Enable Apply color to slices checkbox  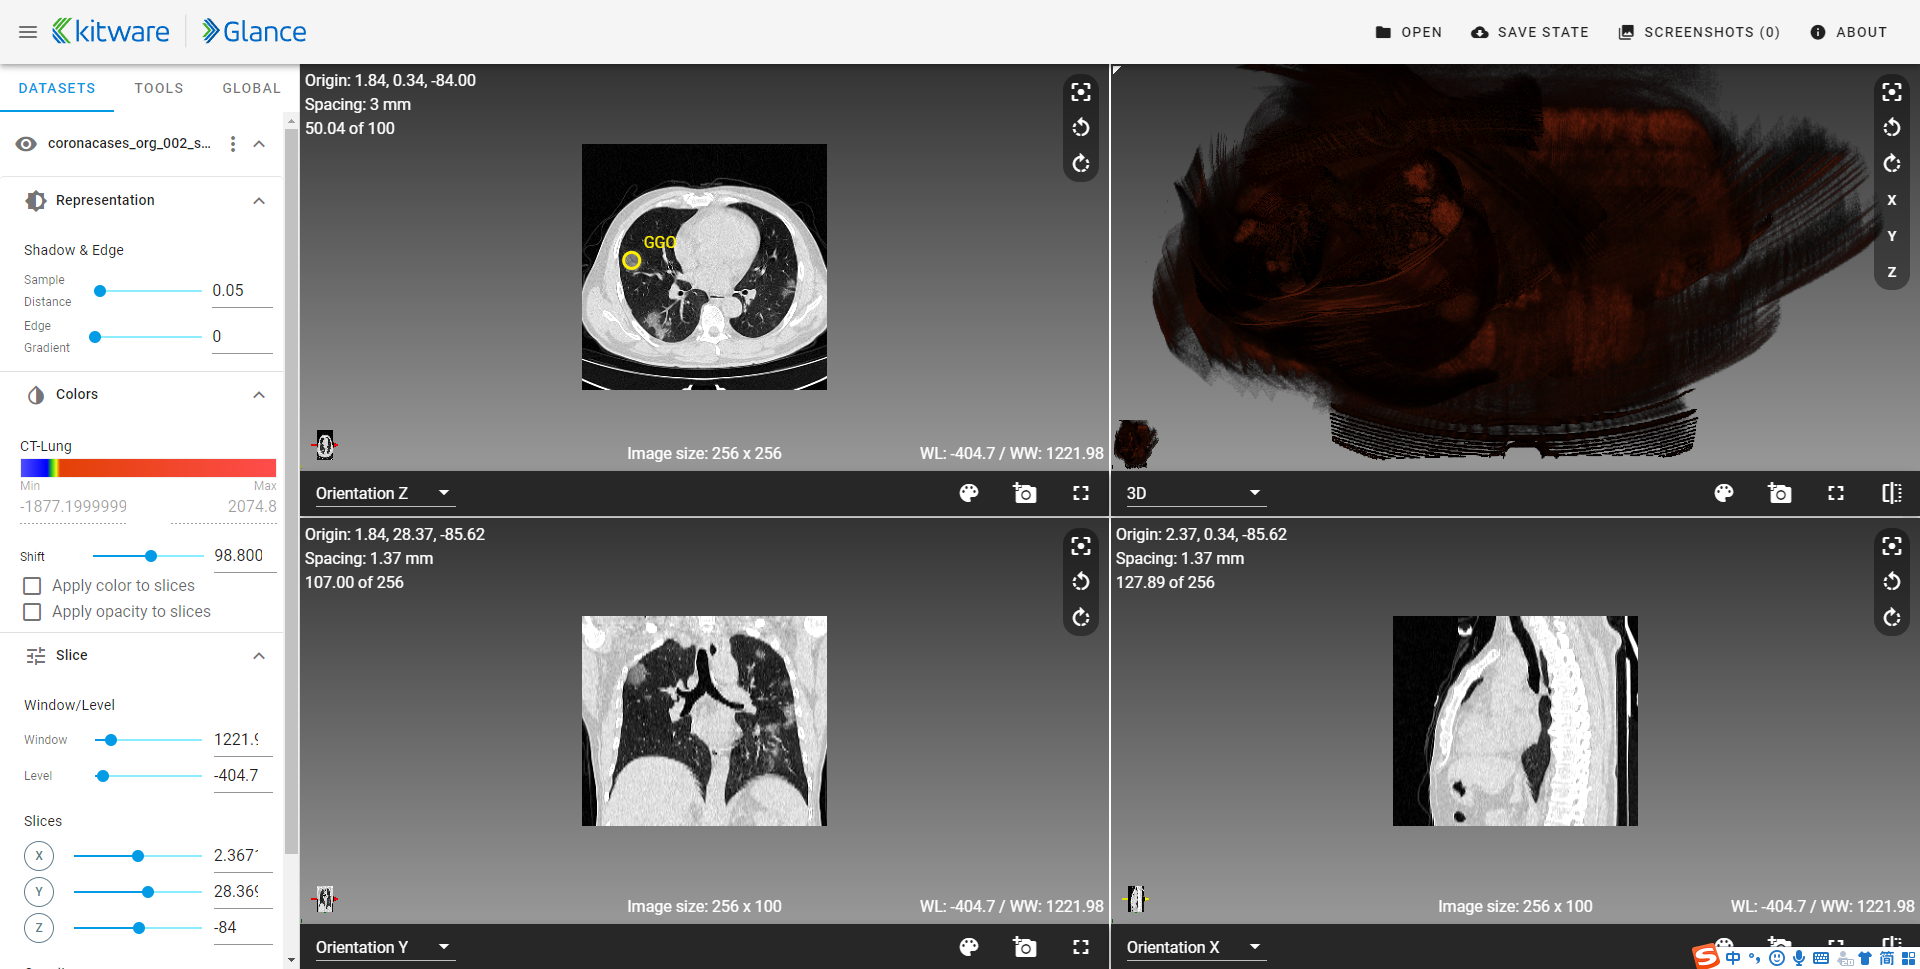pyautogui.click(x=32, y=586)
